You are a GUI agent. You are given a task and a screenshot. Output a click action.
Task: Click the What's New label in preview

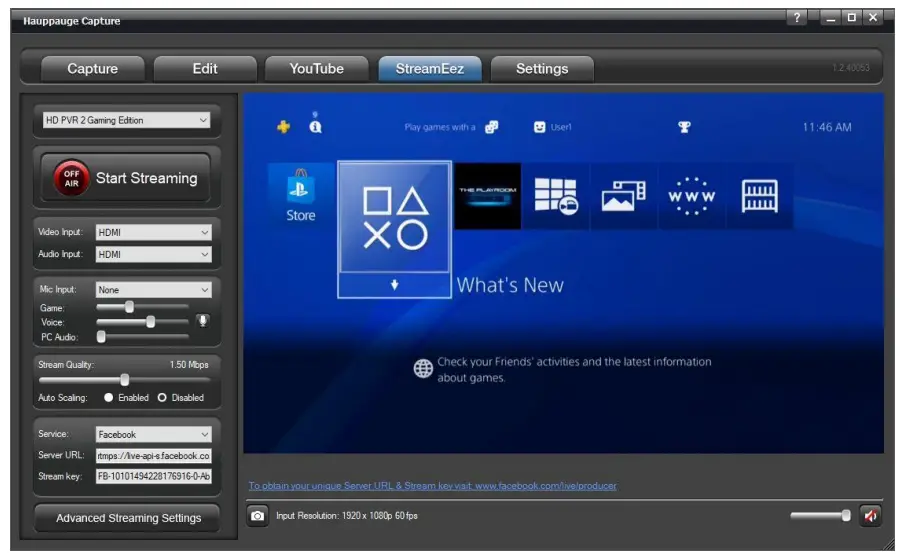pos(510,285)
